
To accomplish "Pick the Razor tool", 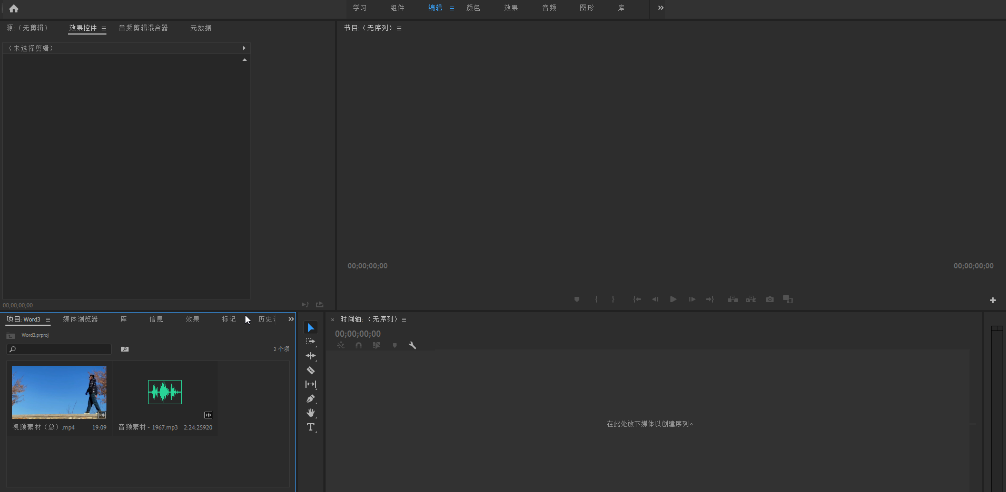I will (x=310, y=370).
